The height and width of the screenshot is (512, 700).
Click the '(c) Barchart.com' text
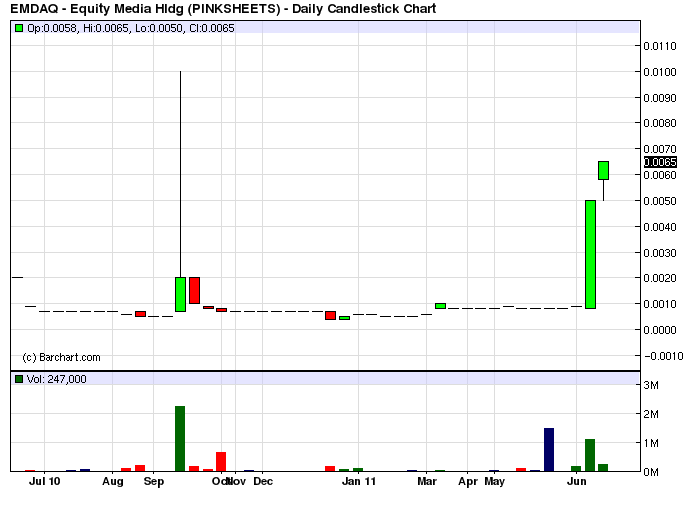[x=62, y=358]
